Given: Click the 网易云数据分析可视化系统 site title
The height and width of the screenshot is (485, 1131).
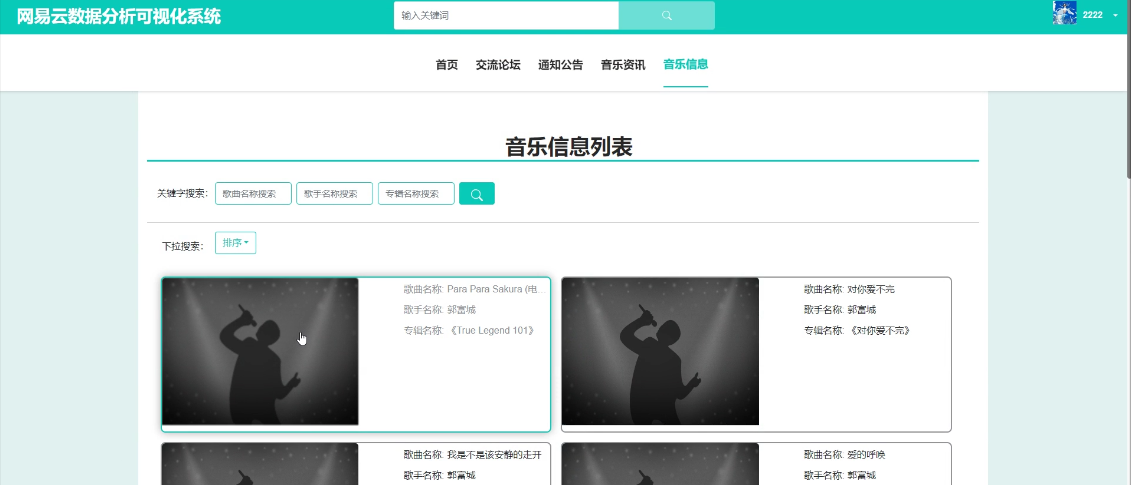Looking at the screenshot, I should point(118,16).
